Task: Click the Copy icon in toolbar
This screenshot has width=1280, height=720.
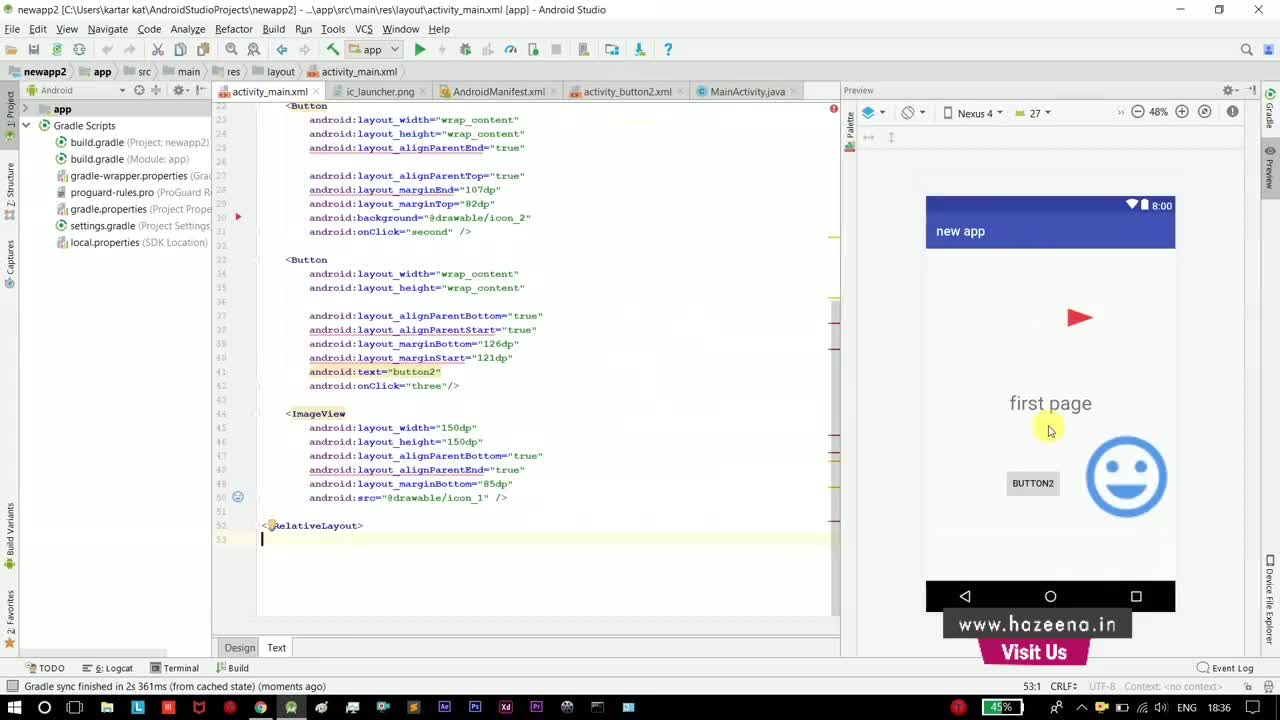Action: click(180, 49)
